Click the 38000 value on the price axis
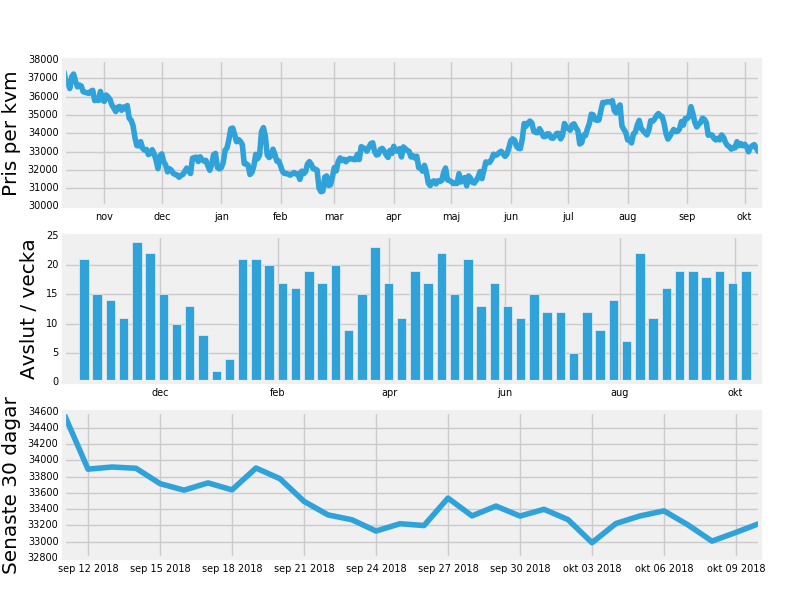The height and width of the screenshot is (600, 800). 45,60
